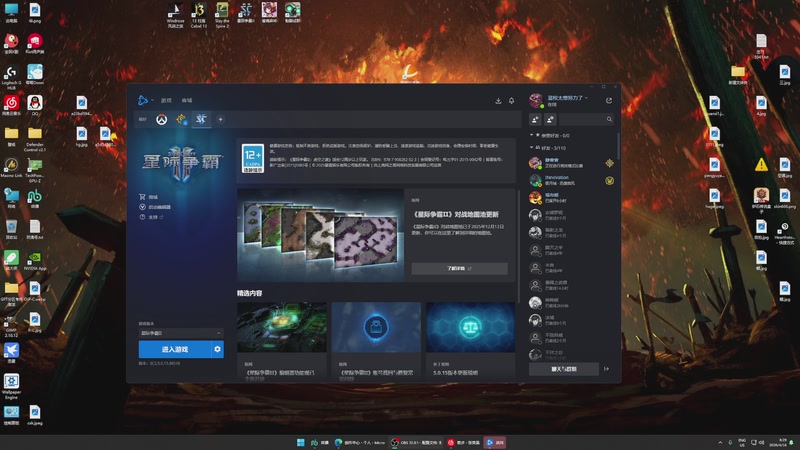Click the user avatar in header

click(x=536, y=100)
